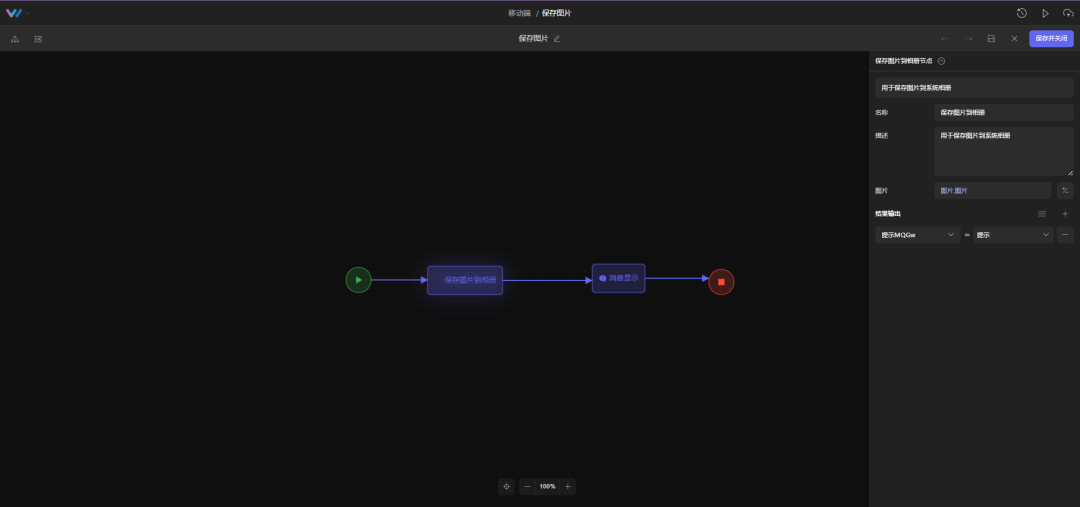The height and width of the screenshot is (507, 1080).
Task: Close editor with X icon
Action: coord(1014,39)
